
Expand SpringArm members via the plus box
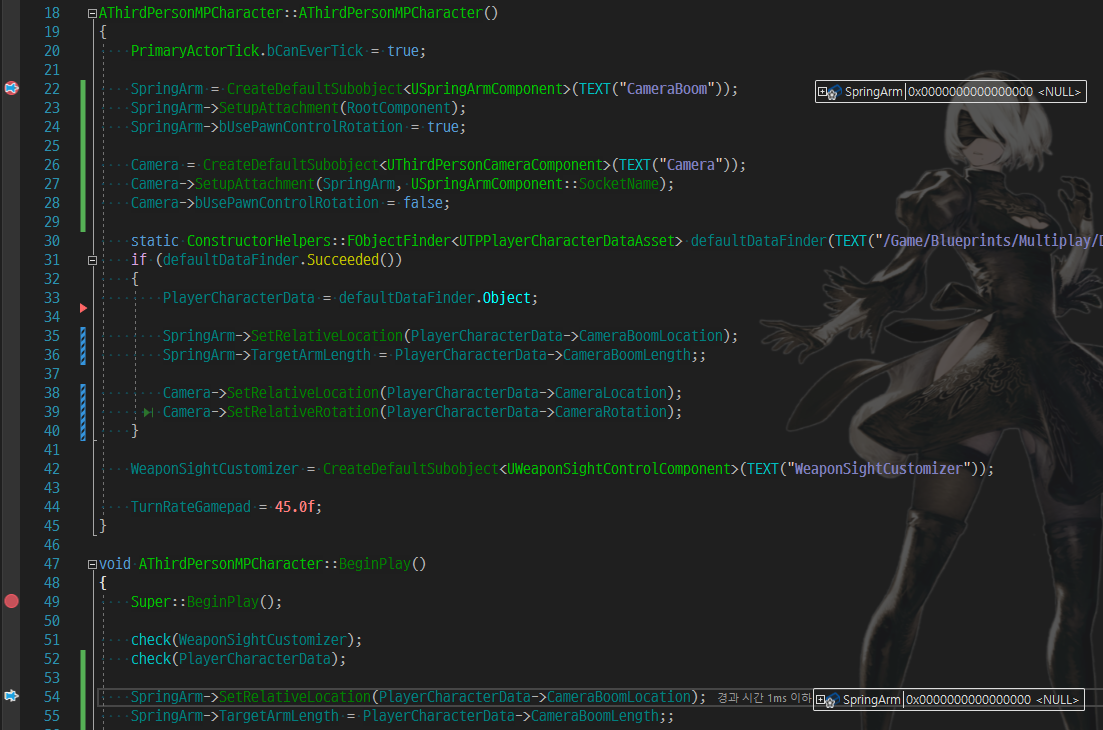823,91
